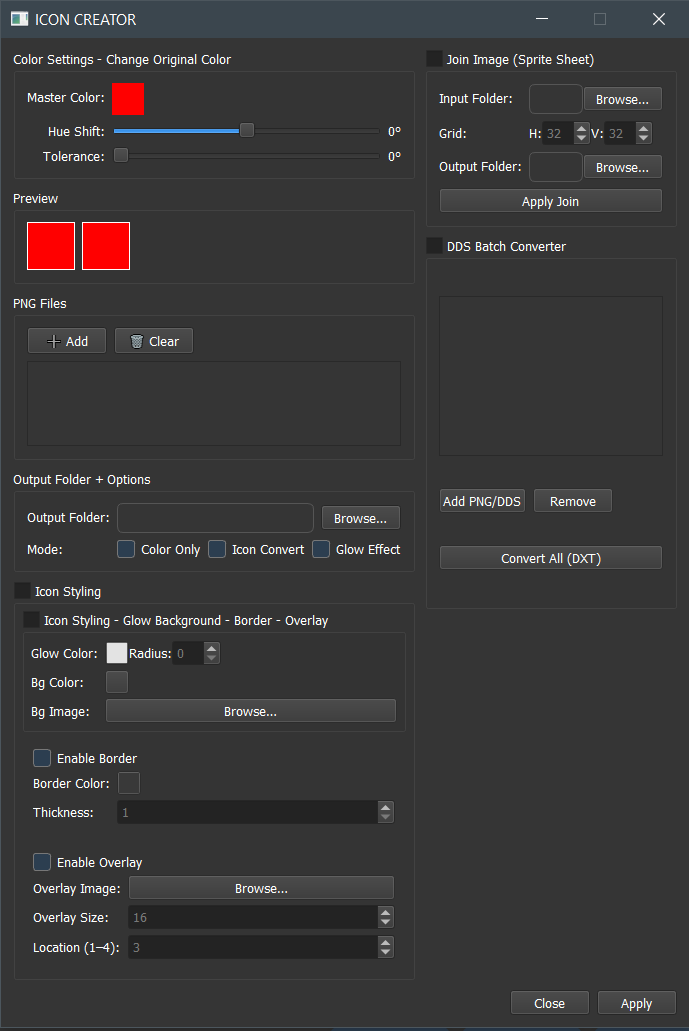689x1031 pixels.
Task: Click the Icon Creator app icon in title bar
Action: click(x=20, y=19)
